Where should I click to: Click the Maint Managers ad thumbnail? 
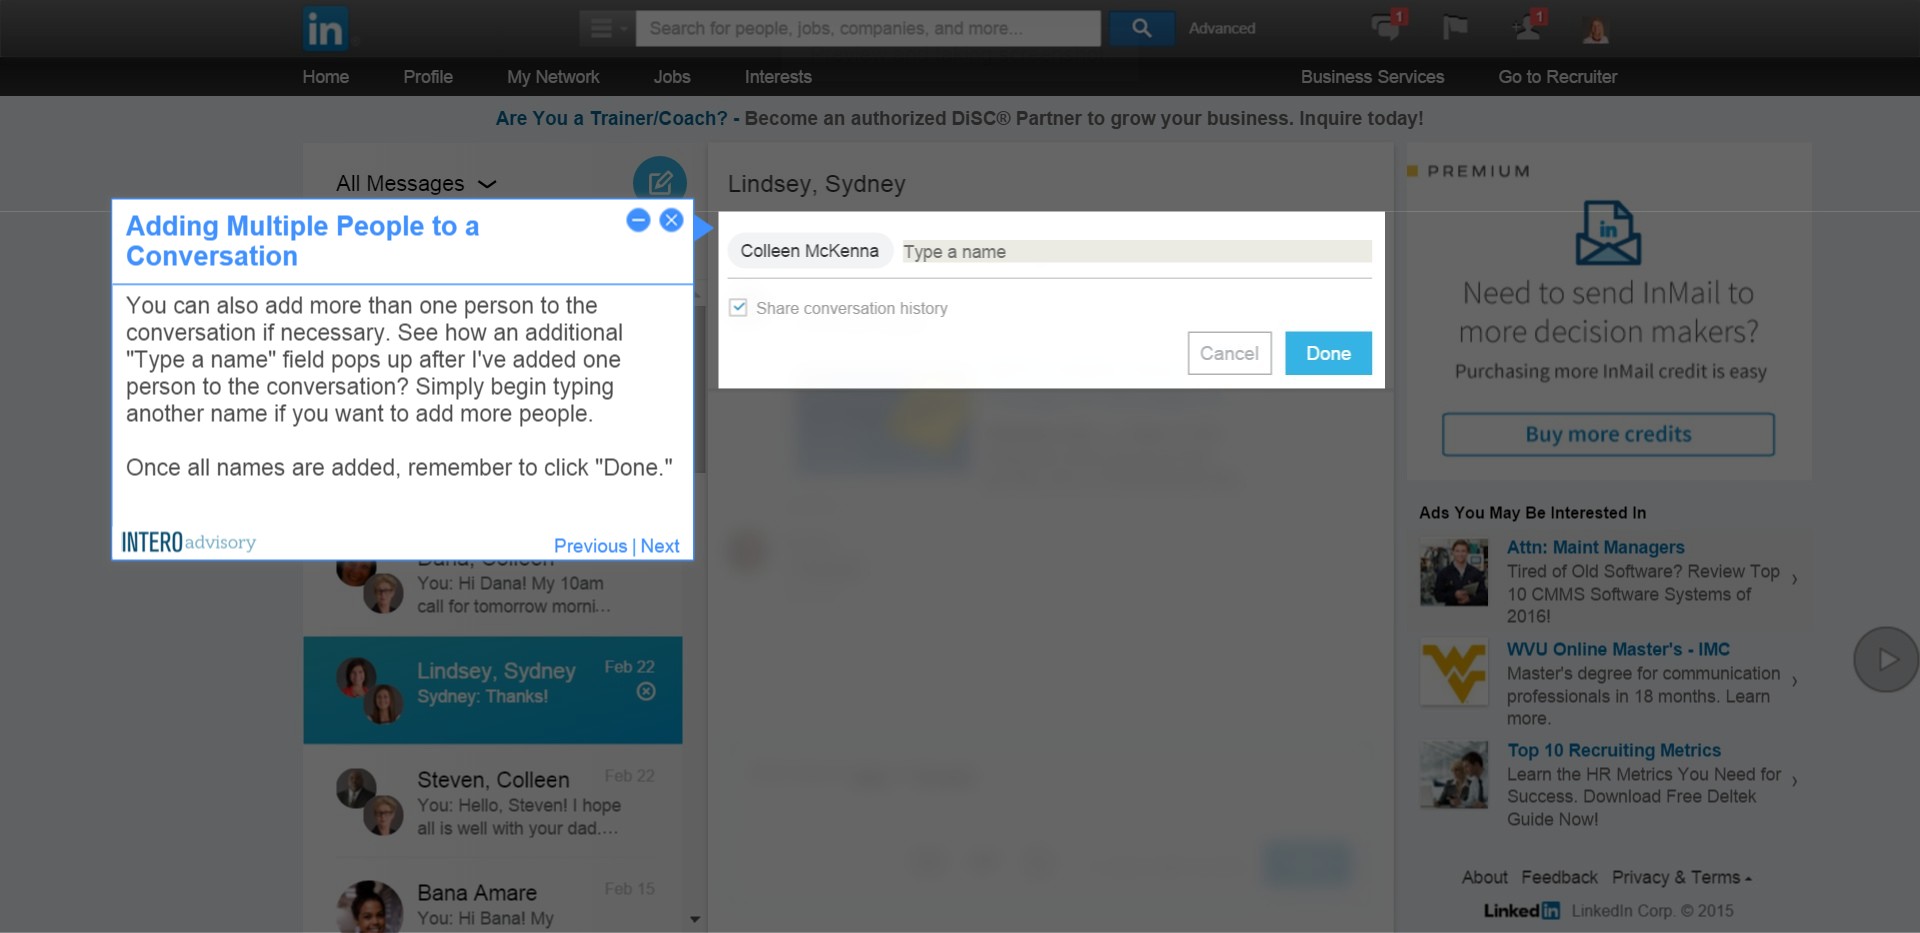pyautogui.click(x=1454, y=573)
